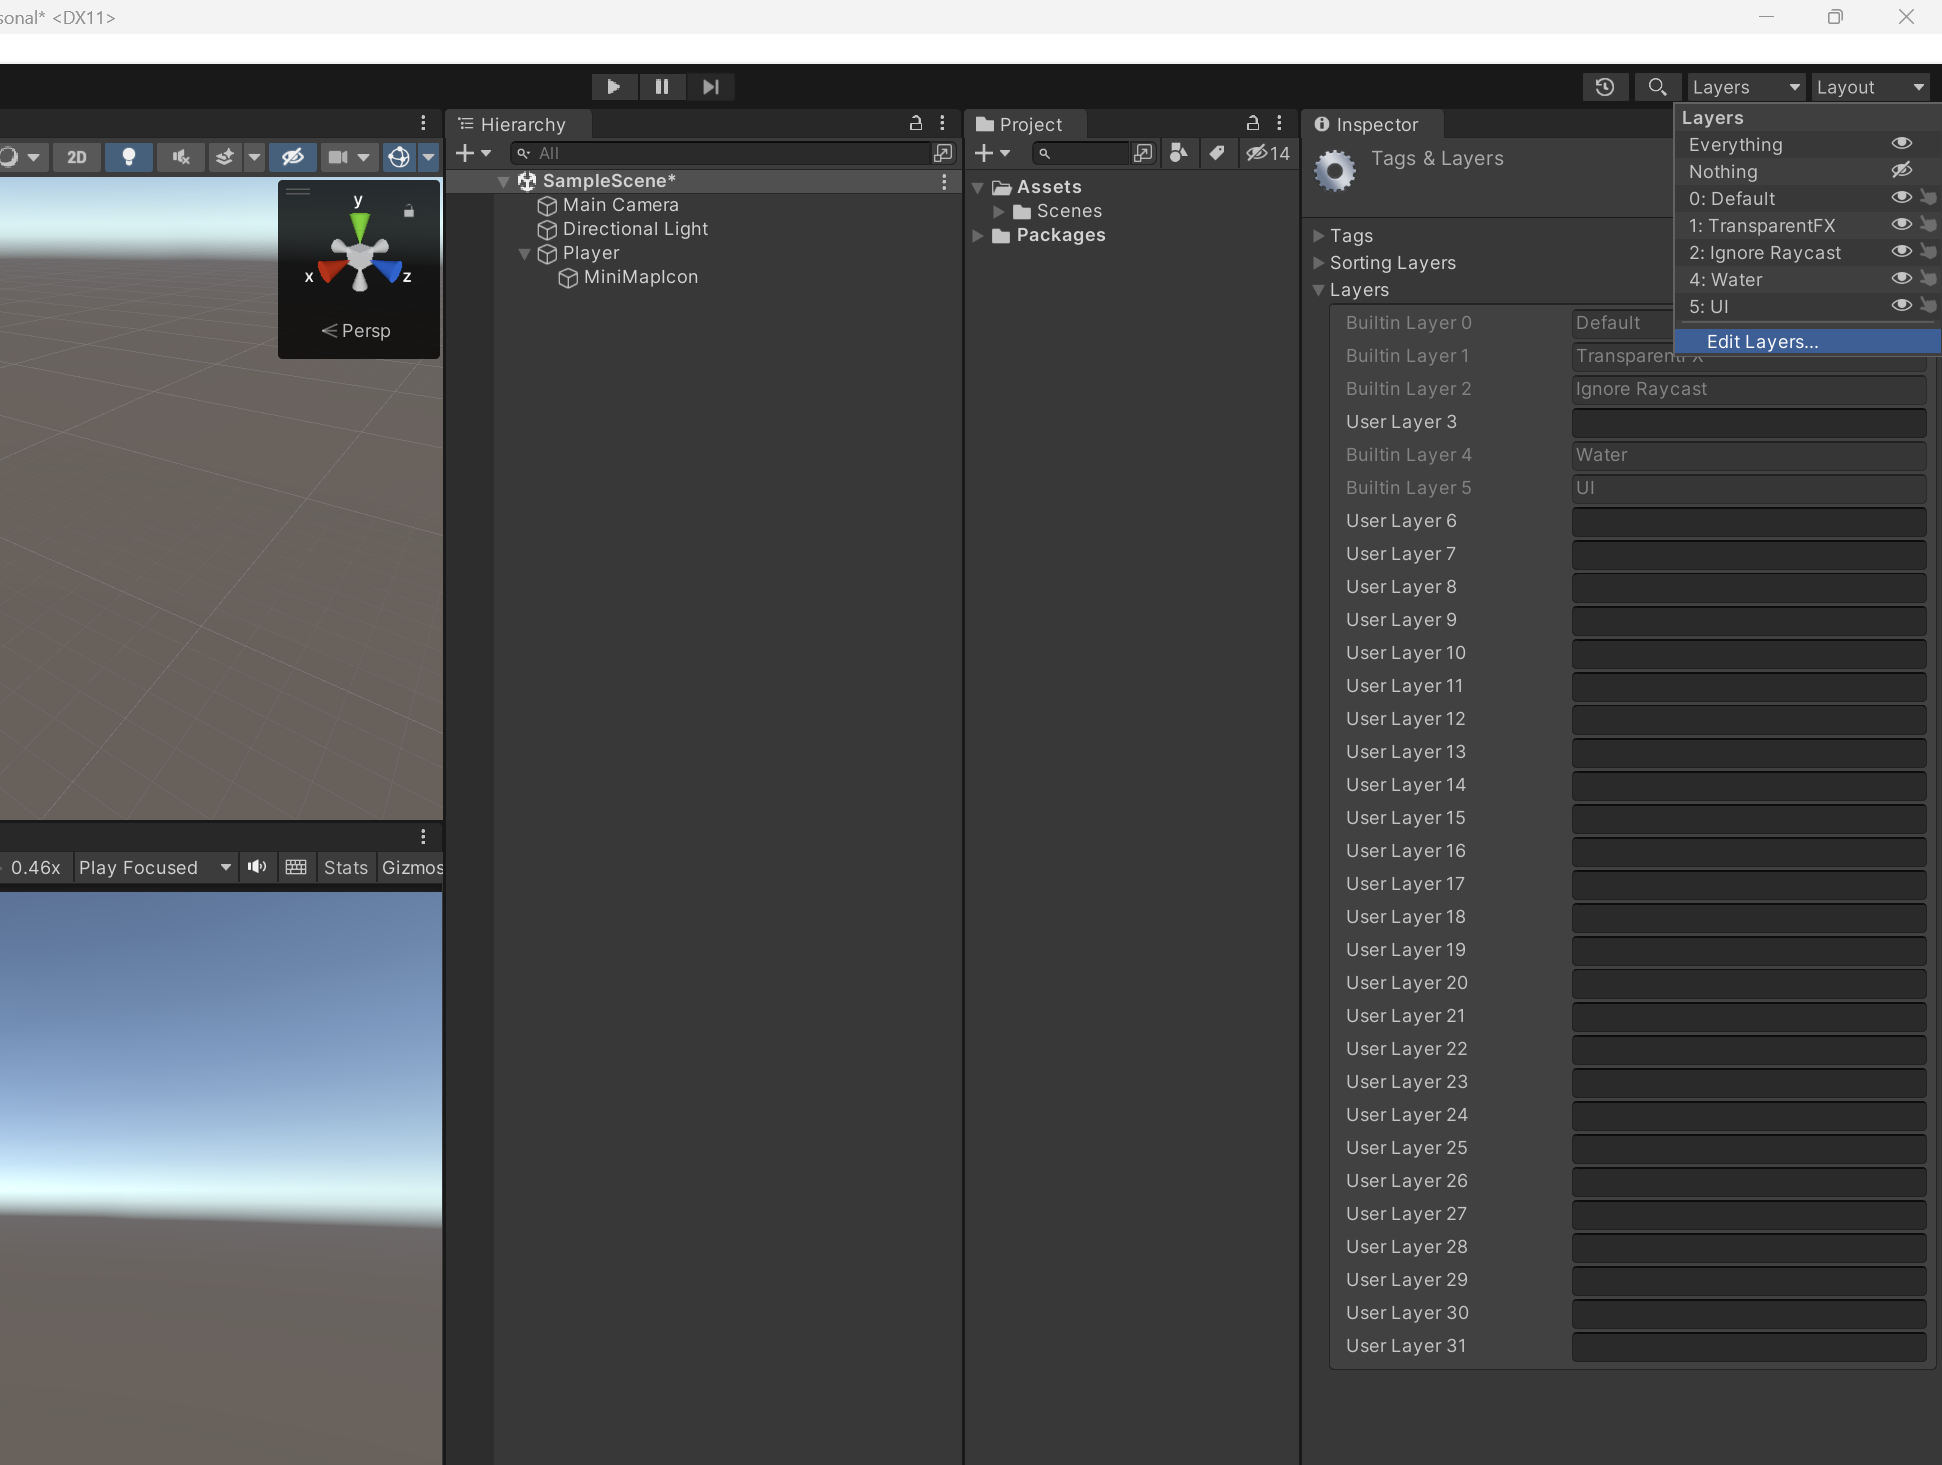The width and height of the screenshot is (1942, 1465).
Task: Click the Stats button
Action: tap(345, 867)
